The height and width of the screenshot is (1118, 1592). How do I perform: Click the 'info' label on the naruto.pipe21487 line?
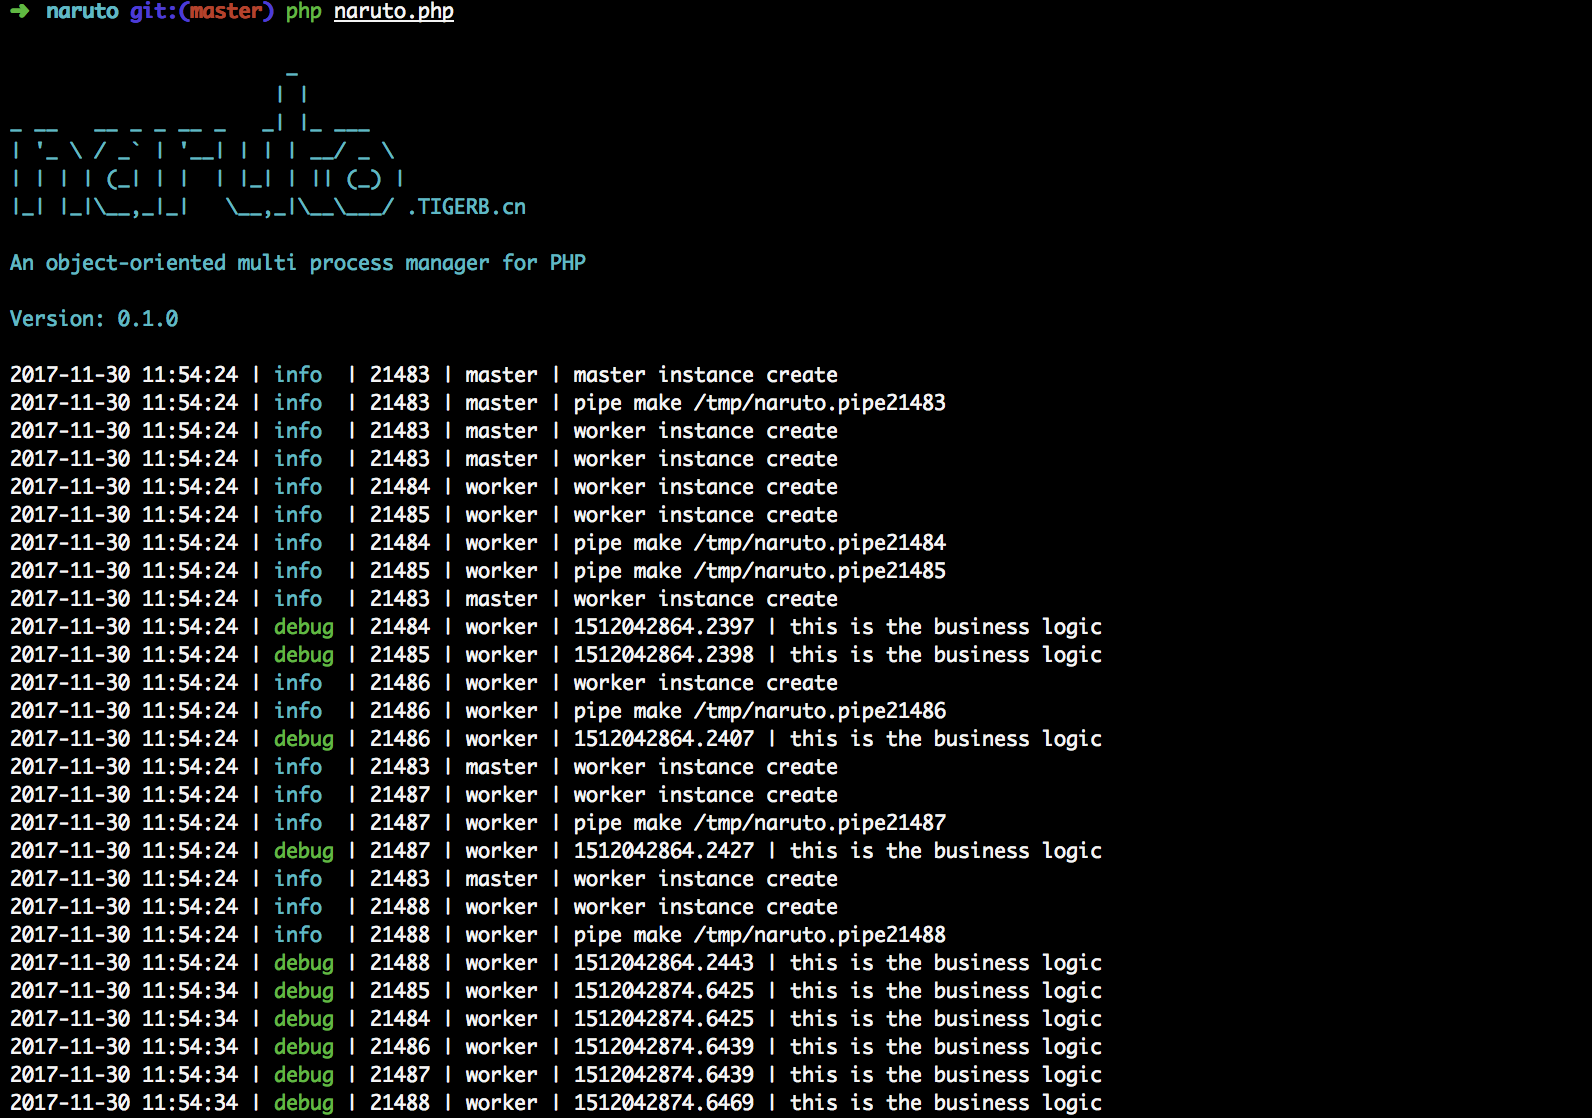[x=298, y=823]
